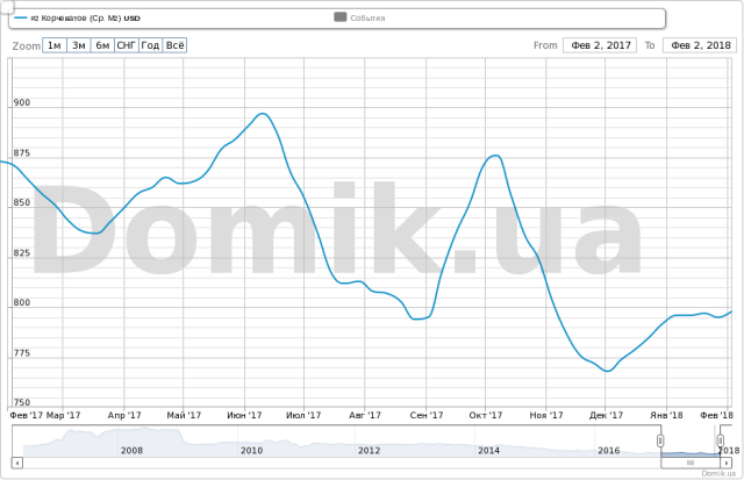Click the navigator scrollbar thumb
This screenshot has width=744, height=480.
[690, 462]
